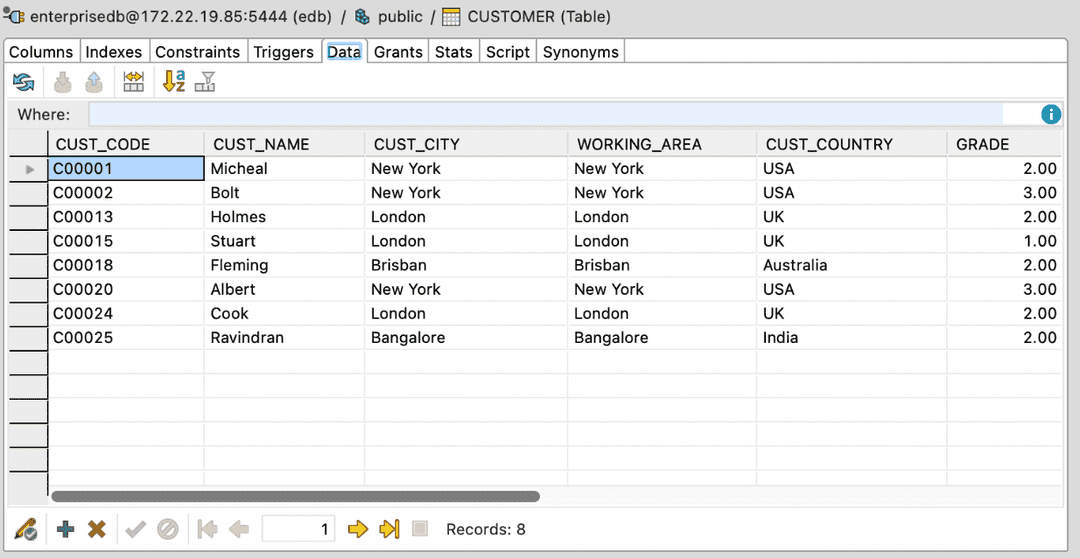Screen dimensions: 1080x558
Task: Delete record using the X icon
Action: (97, 529)
